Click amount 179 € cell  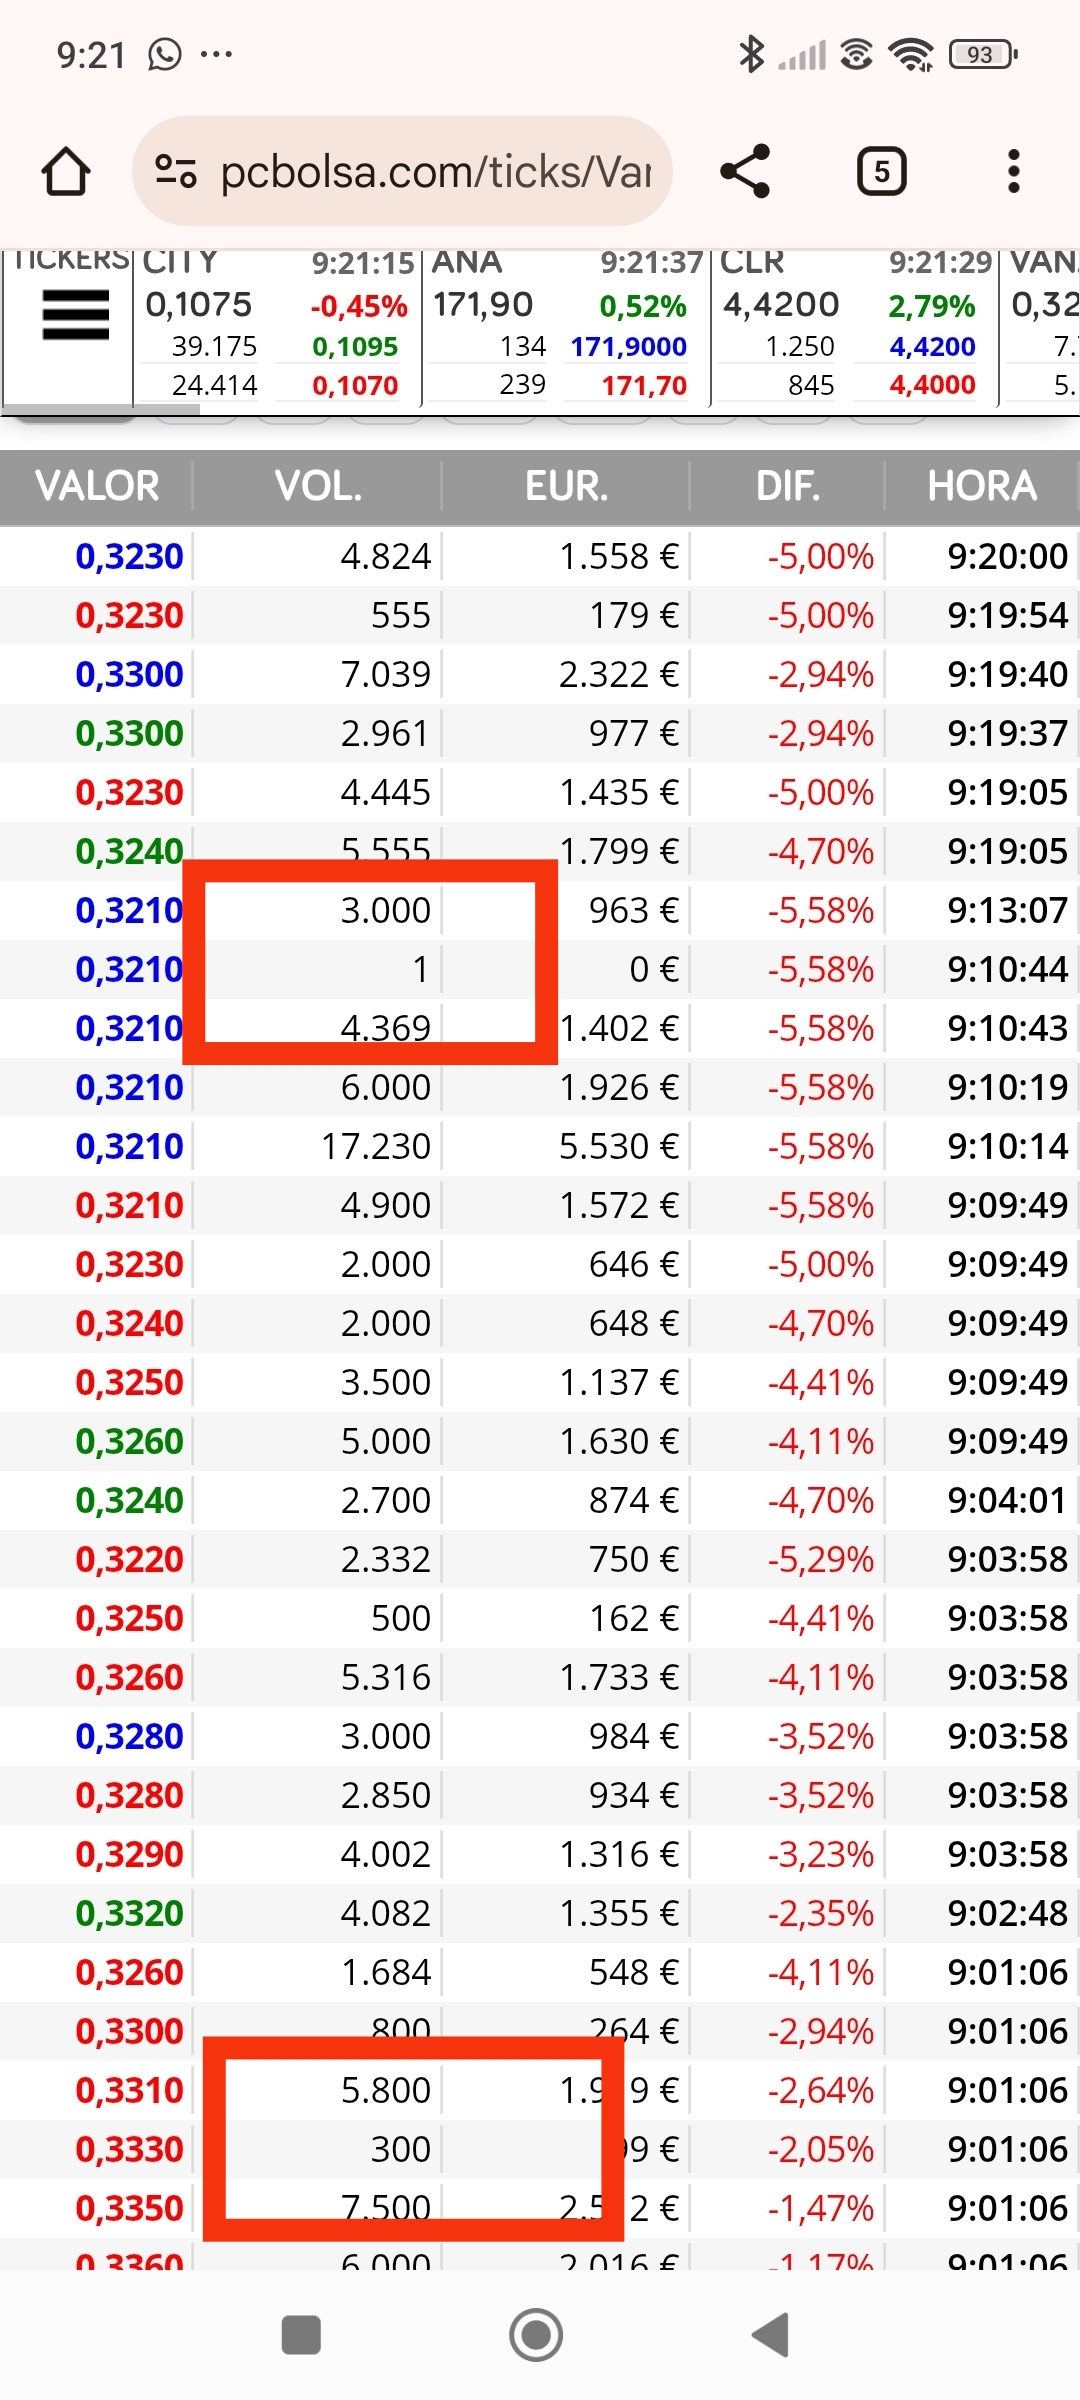click(x=633, y=615)
